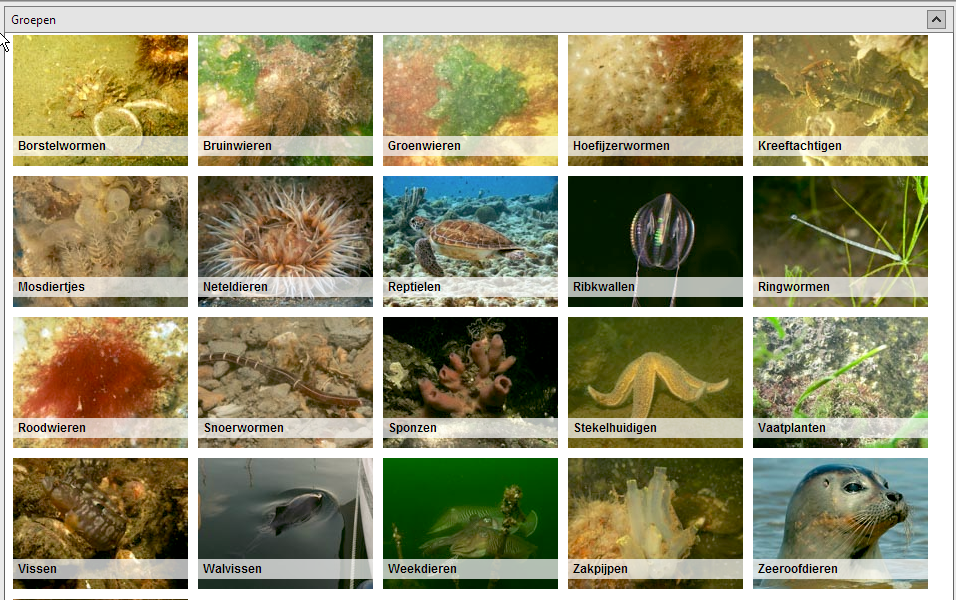
Task: Select the Mosdiertjes group image
Action: 101,241
